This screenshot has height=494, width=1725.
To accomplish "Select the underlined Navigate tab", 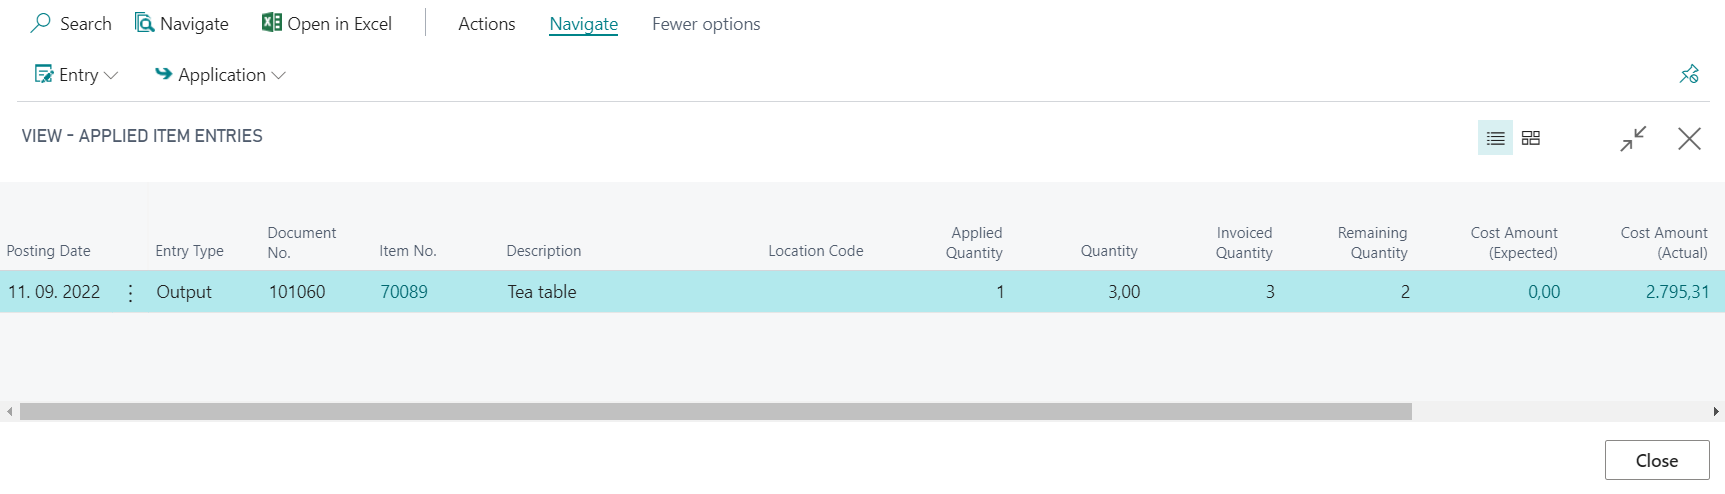I will tap(584, 24).
